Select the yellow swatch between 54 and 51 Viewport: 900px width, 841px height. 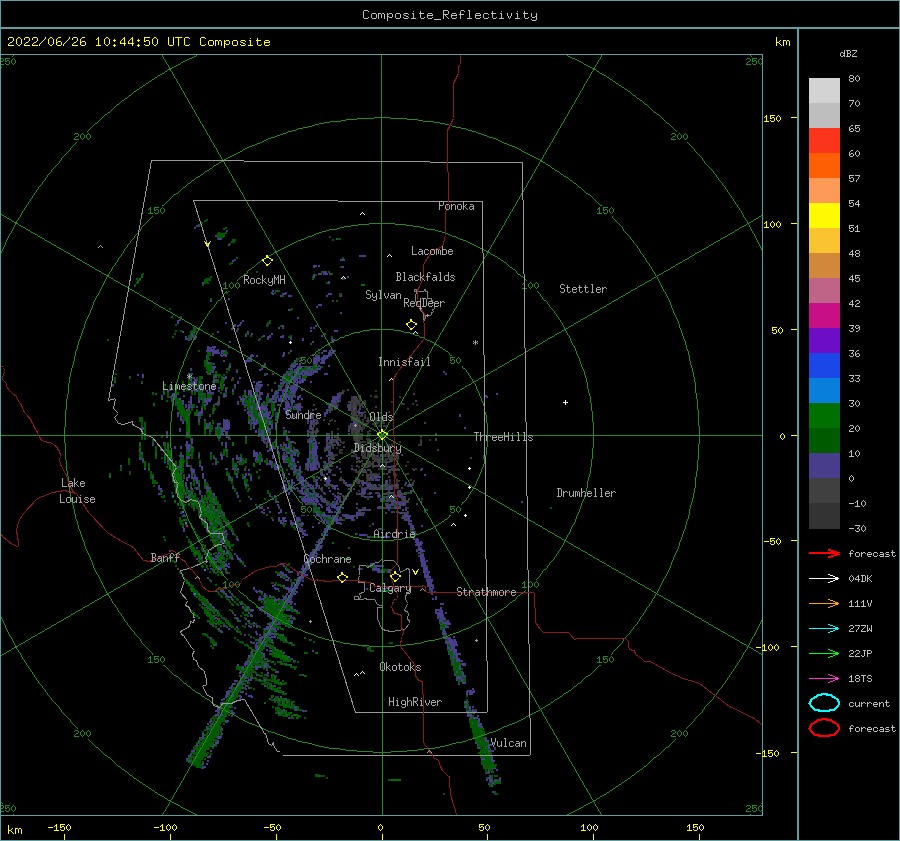point(824,216)
